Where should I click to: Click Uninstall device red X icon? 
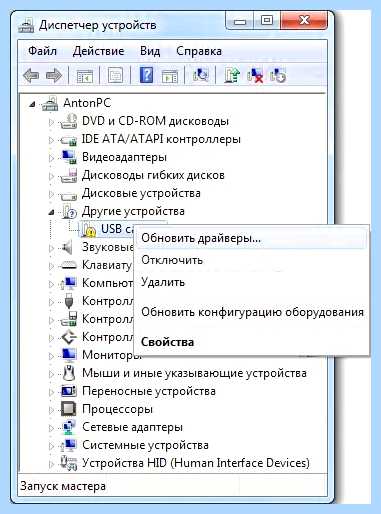(x=255, y=75)
